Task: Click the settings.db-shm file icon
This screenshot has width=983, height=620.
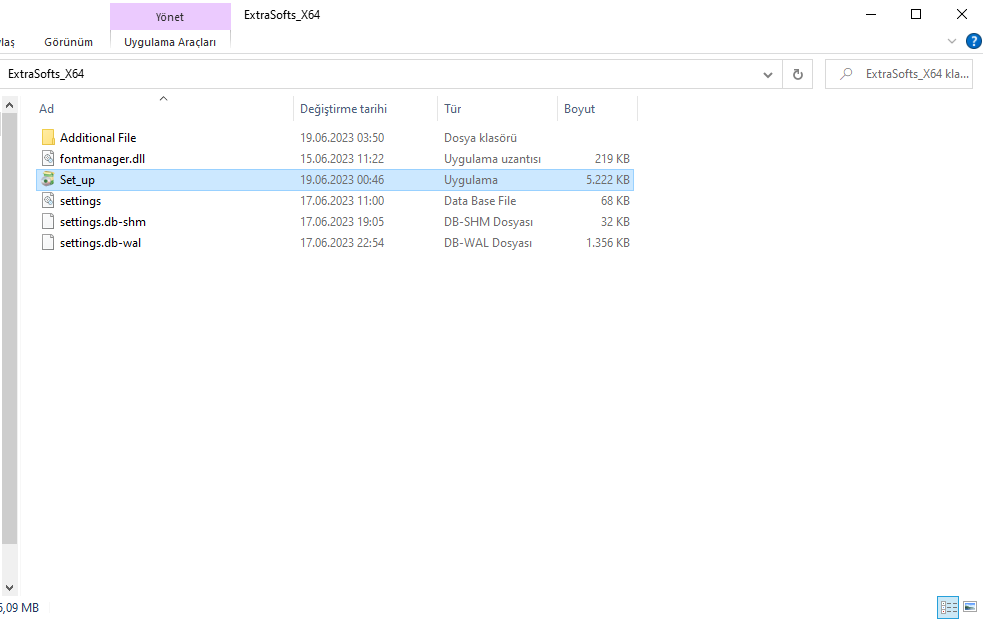Action: (x=48, y=221)
